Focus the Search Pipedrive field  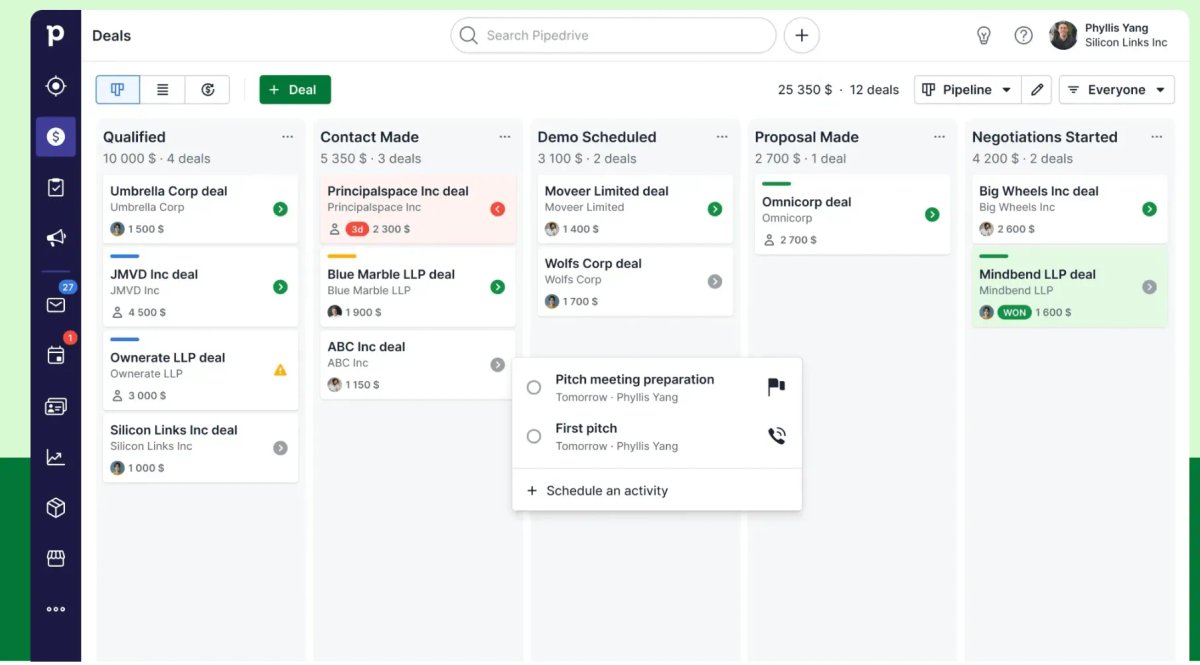click(x=613, y=36)
